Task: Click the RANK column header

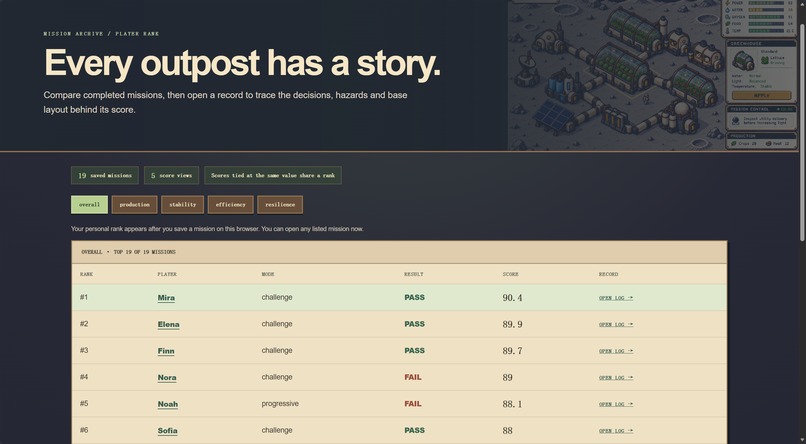Action: pos(86,274)
